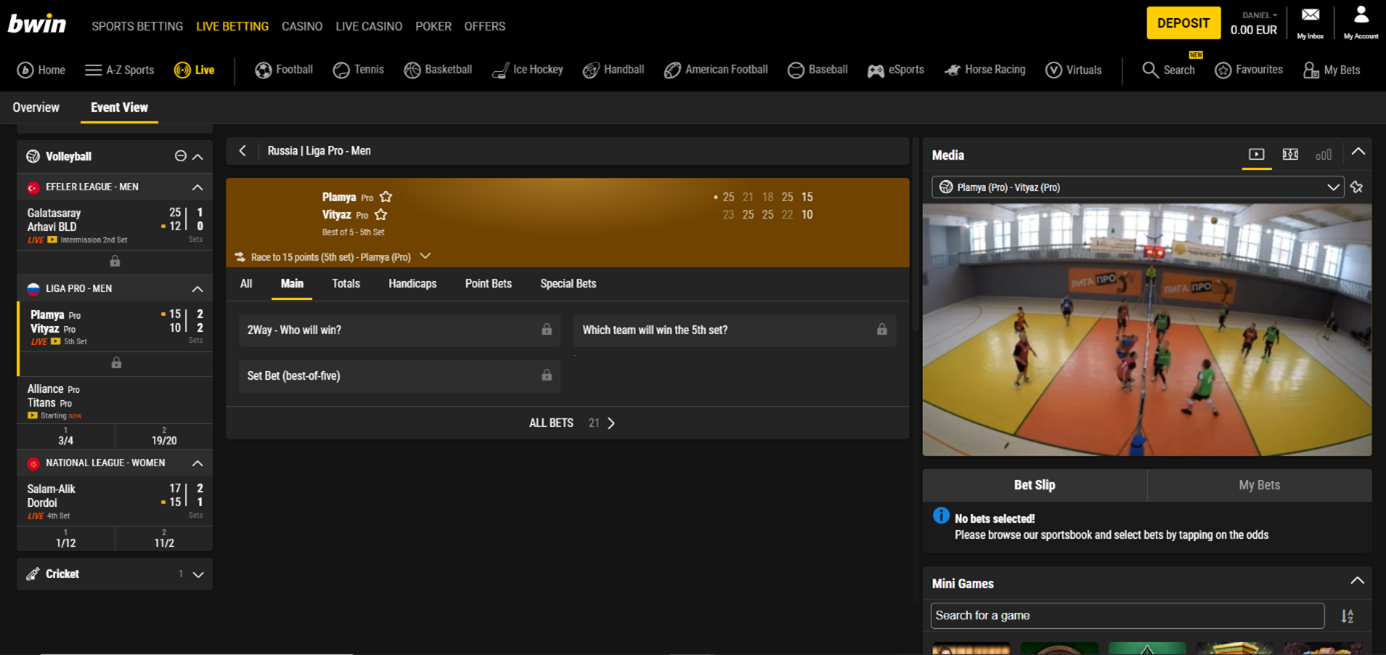
Task: Open Search in sports bar
Action: tap(1168, 70)
